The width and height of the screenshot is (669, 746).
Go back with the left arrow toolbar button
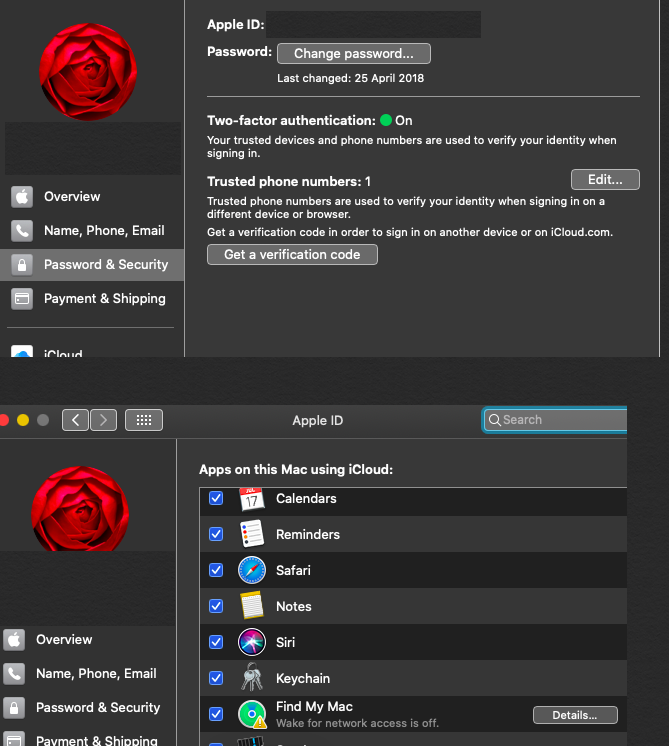[75, 420]
